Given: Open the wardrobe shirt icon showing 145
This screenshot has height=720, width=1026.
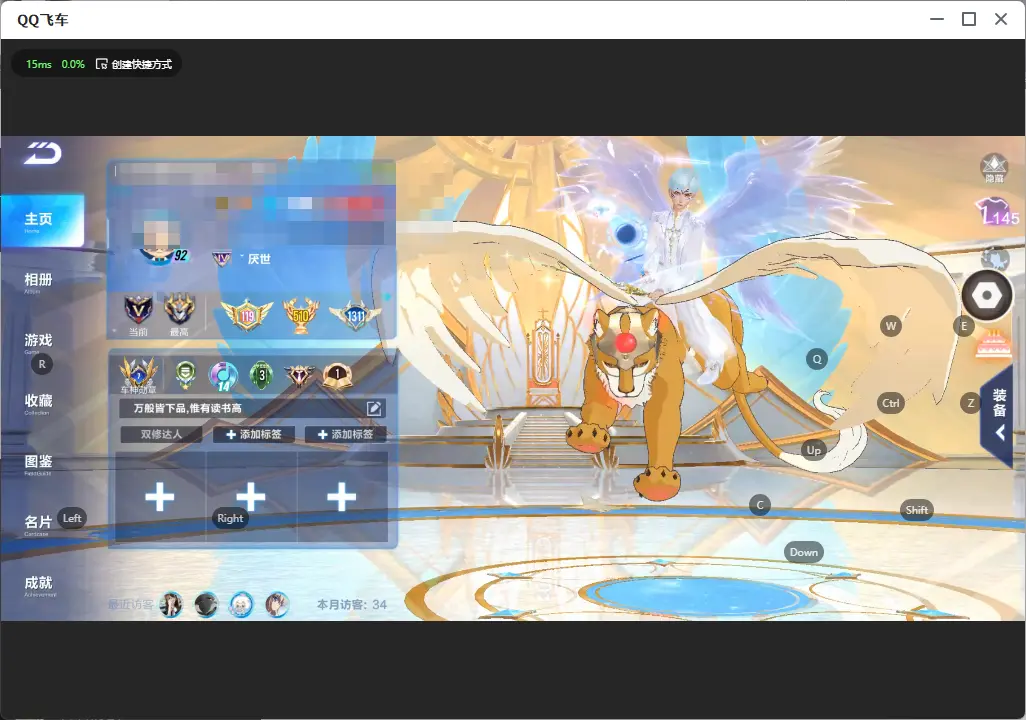Looking at the screenshot, I should point(998,212).
